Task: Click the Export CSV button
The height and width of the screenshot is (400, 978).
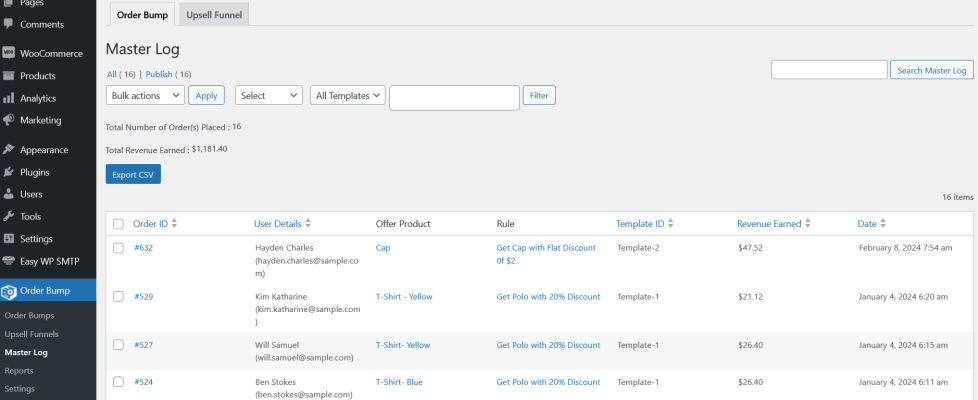Action: [x=133, y=174]
